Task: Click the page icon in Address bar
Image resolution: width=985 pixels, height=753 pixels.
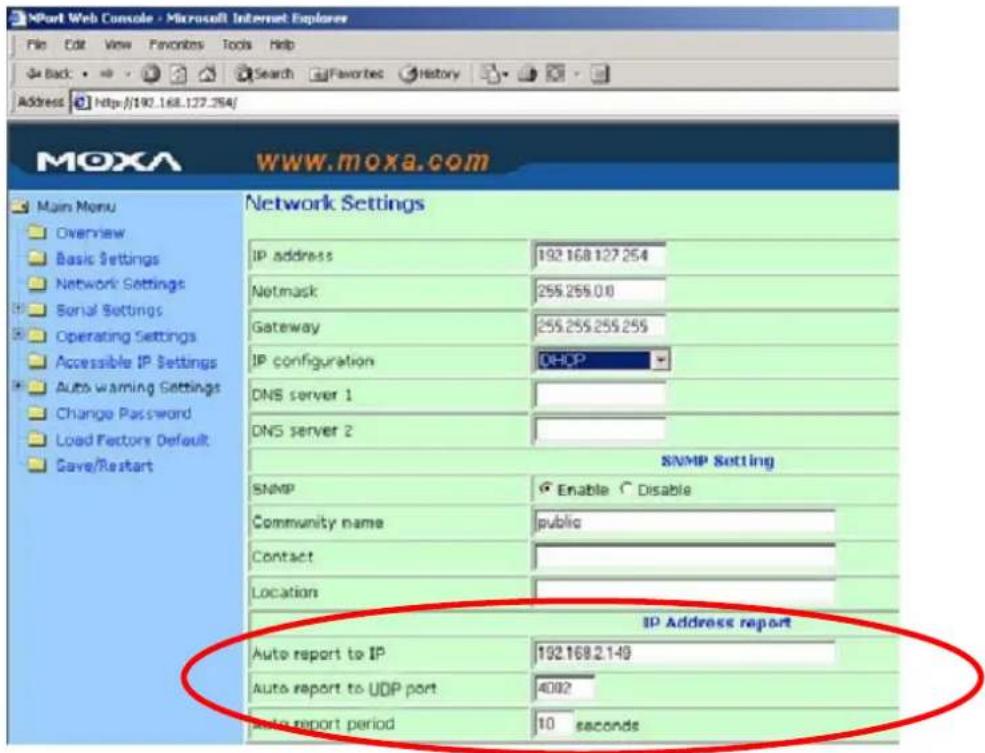Action: 82,102
